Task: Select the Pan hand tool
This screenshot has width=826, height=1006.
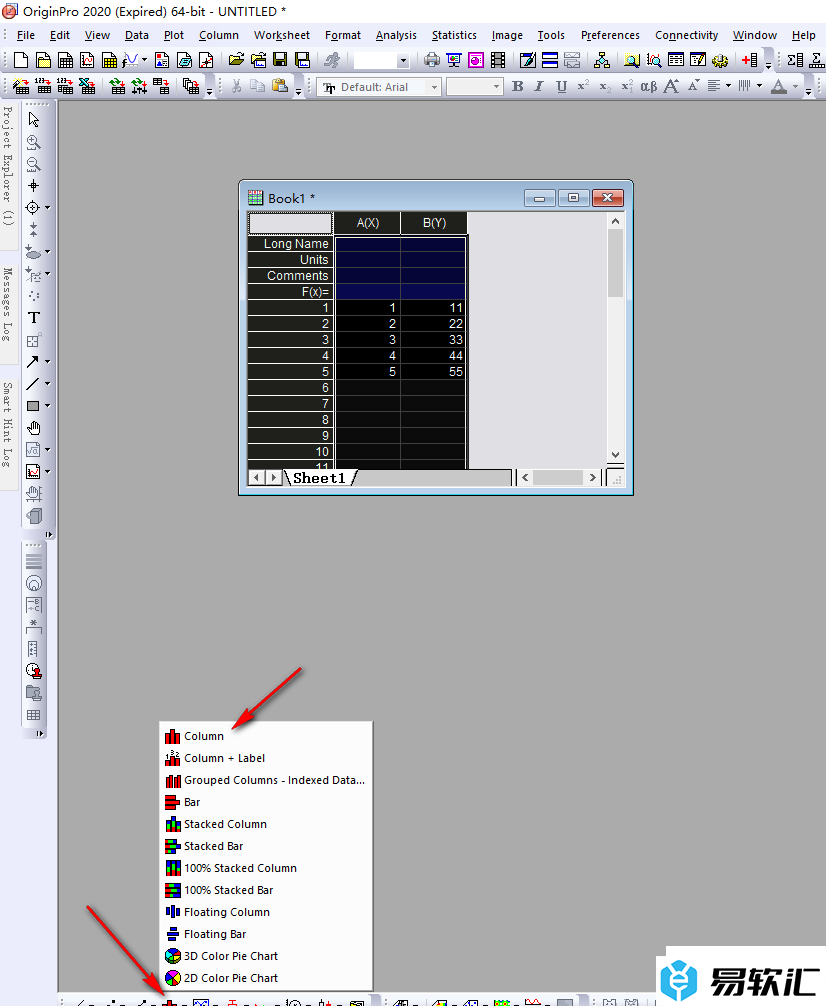Action: tap(33, 428)
